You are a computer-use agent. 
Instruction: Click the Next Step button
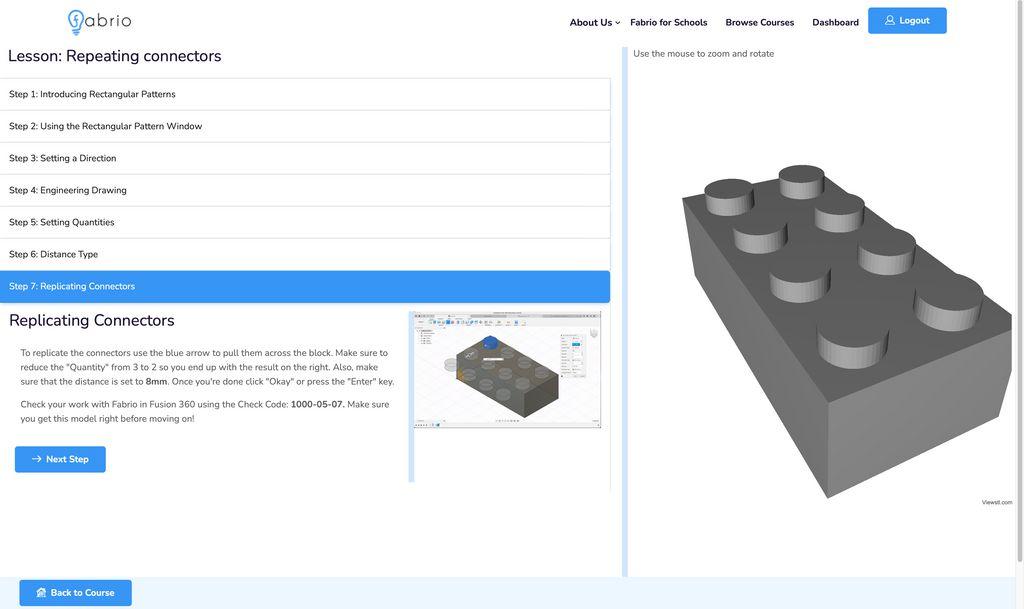pos(60,460)
